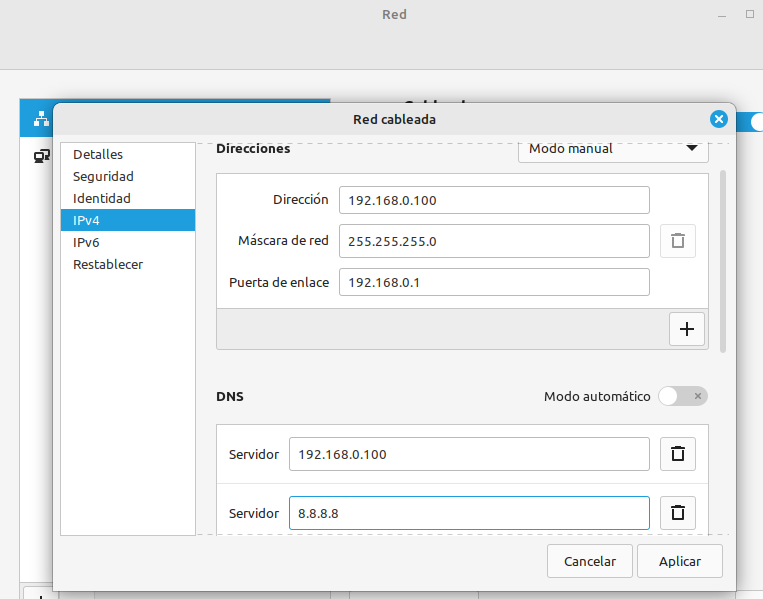Select IPv4 section
Viewport: 763px width, 599px height.
(x=128, y=220)
